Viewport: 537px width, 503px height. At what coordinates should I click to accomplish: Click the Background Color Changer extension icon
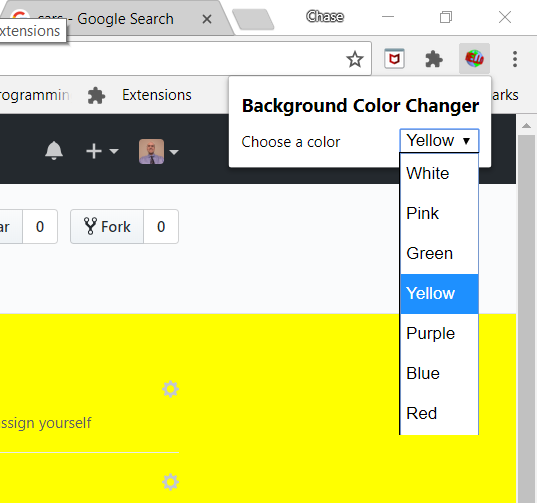(474, 58)
